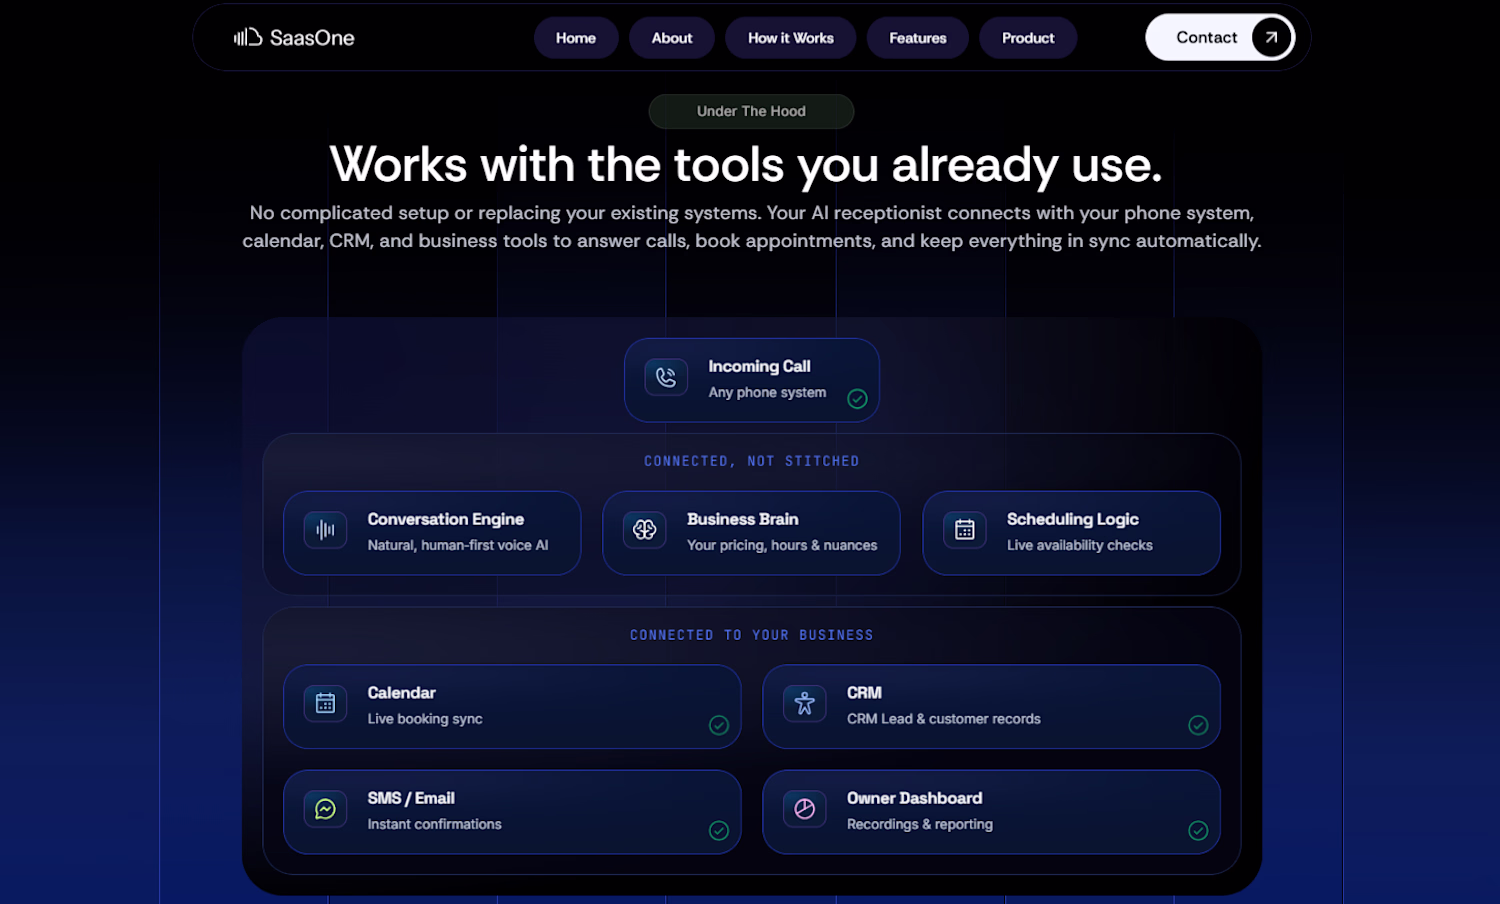Click 'Live availability checks' text
The image size is (1500, 904).
tap(1080, 545)
